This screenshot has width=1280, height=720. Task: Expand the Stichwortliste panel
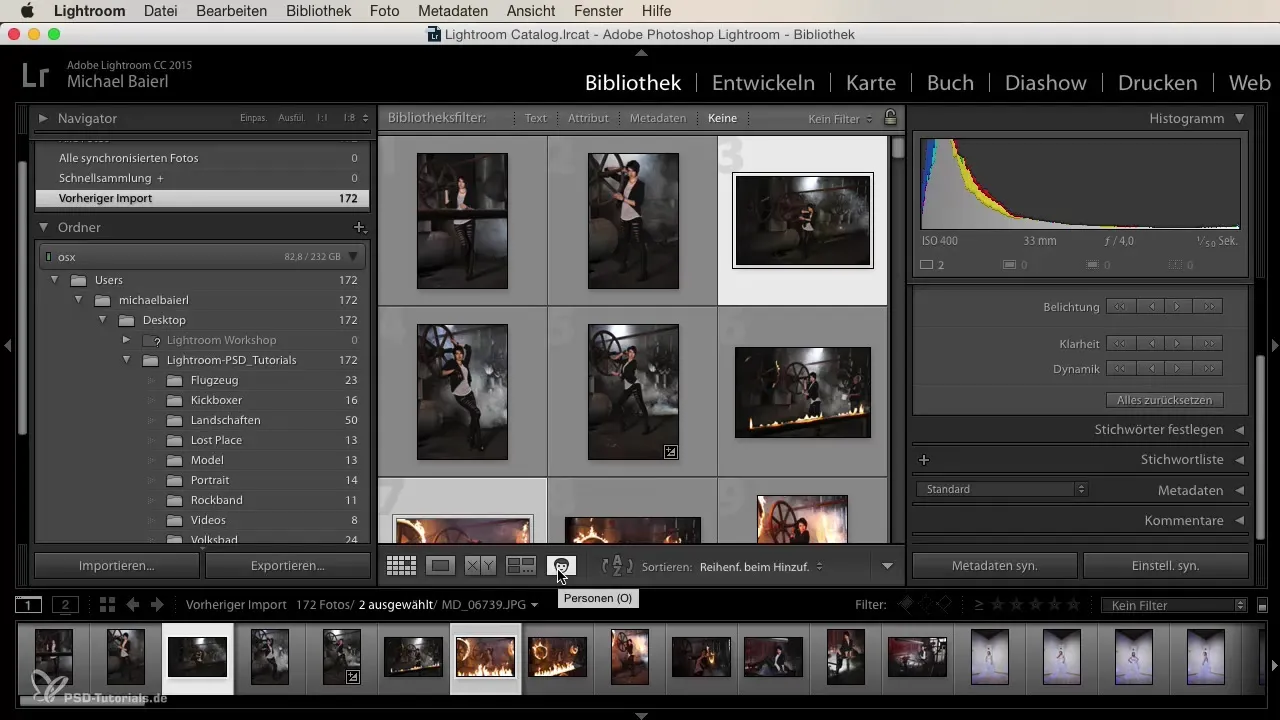coord(1239,460)
